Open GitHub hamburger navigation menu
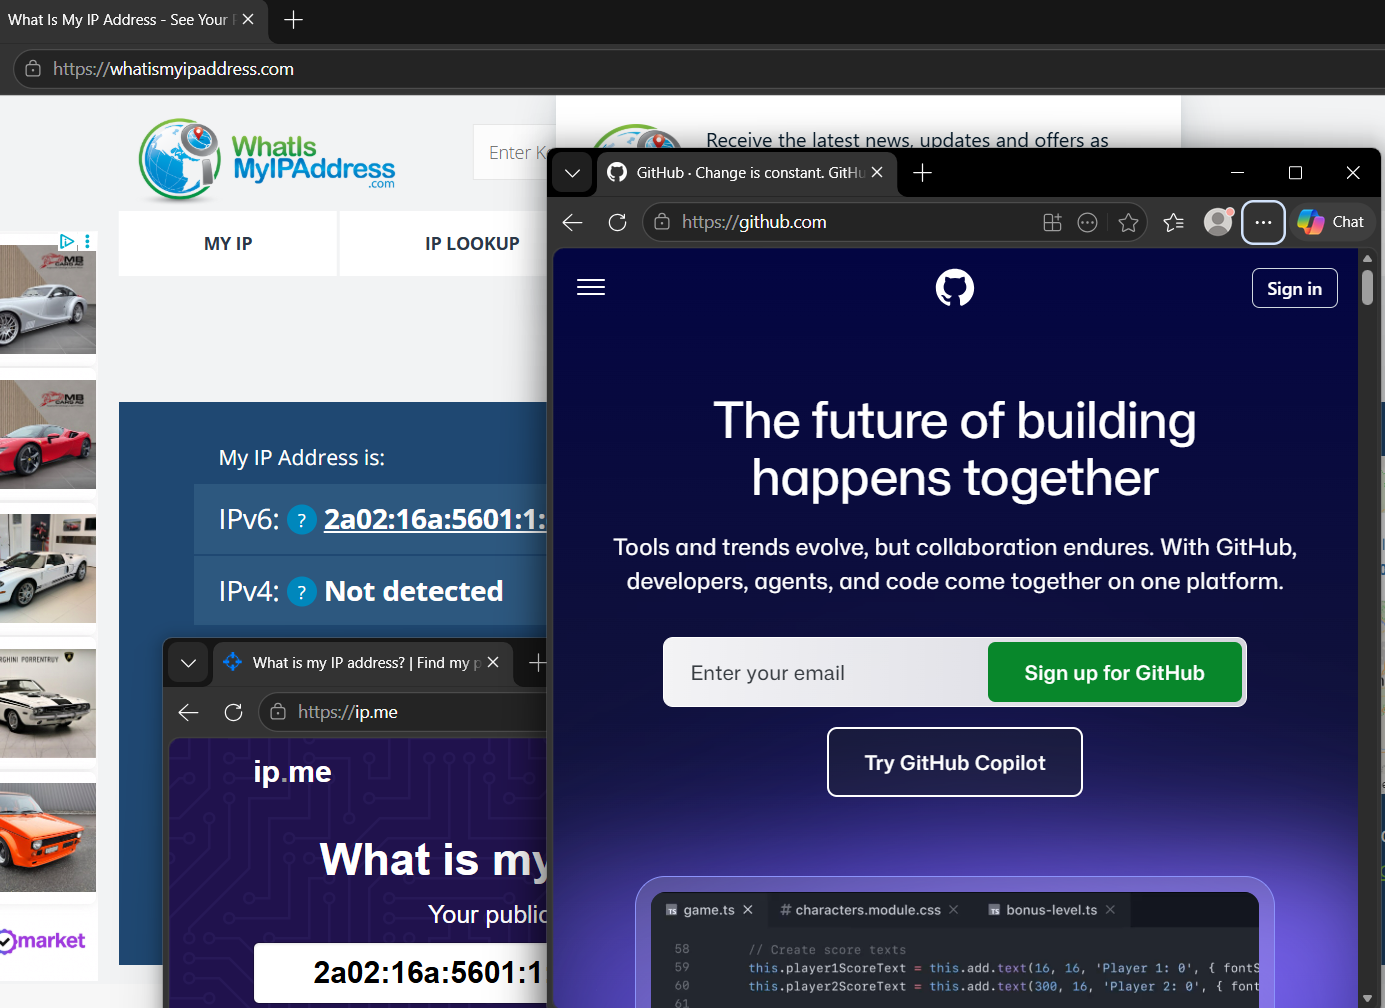This screenshot has width=1385, height=1008. 591,288
